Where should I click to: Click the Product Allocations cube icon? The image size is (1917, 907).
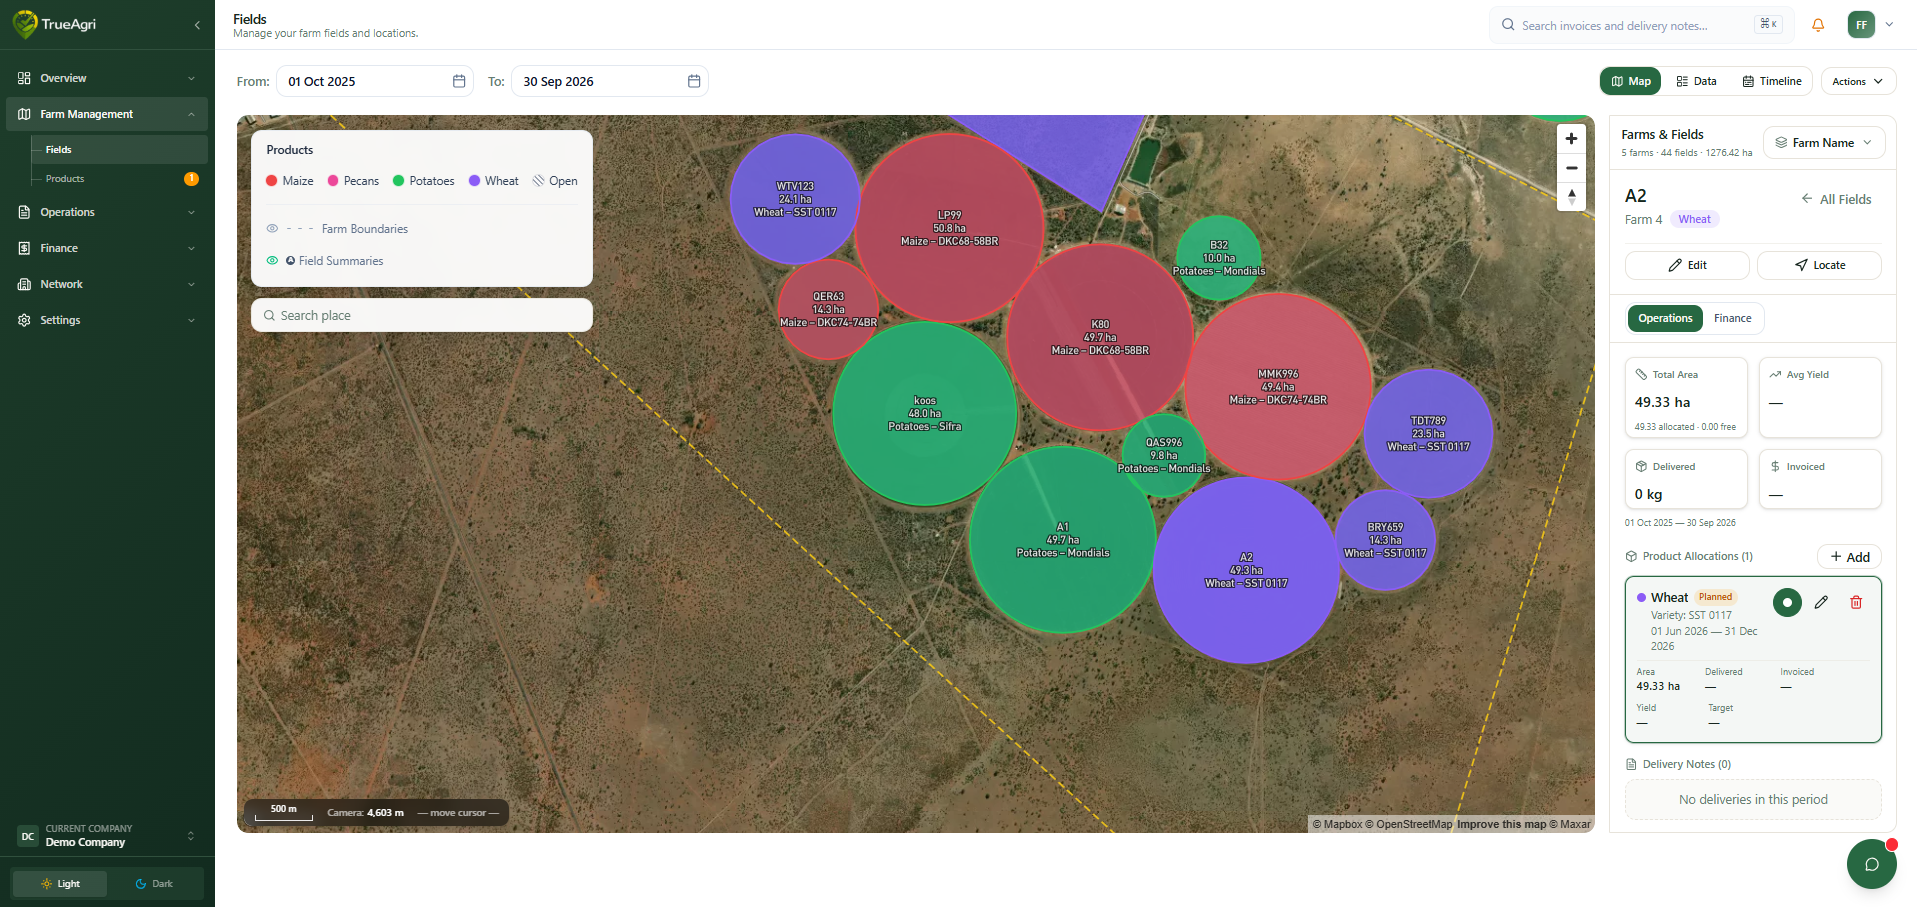[1631, 556]
